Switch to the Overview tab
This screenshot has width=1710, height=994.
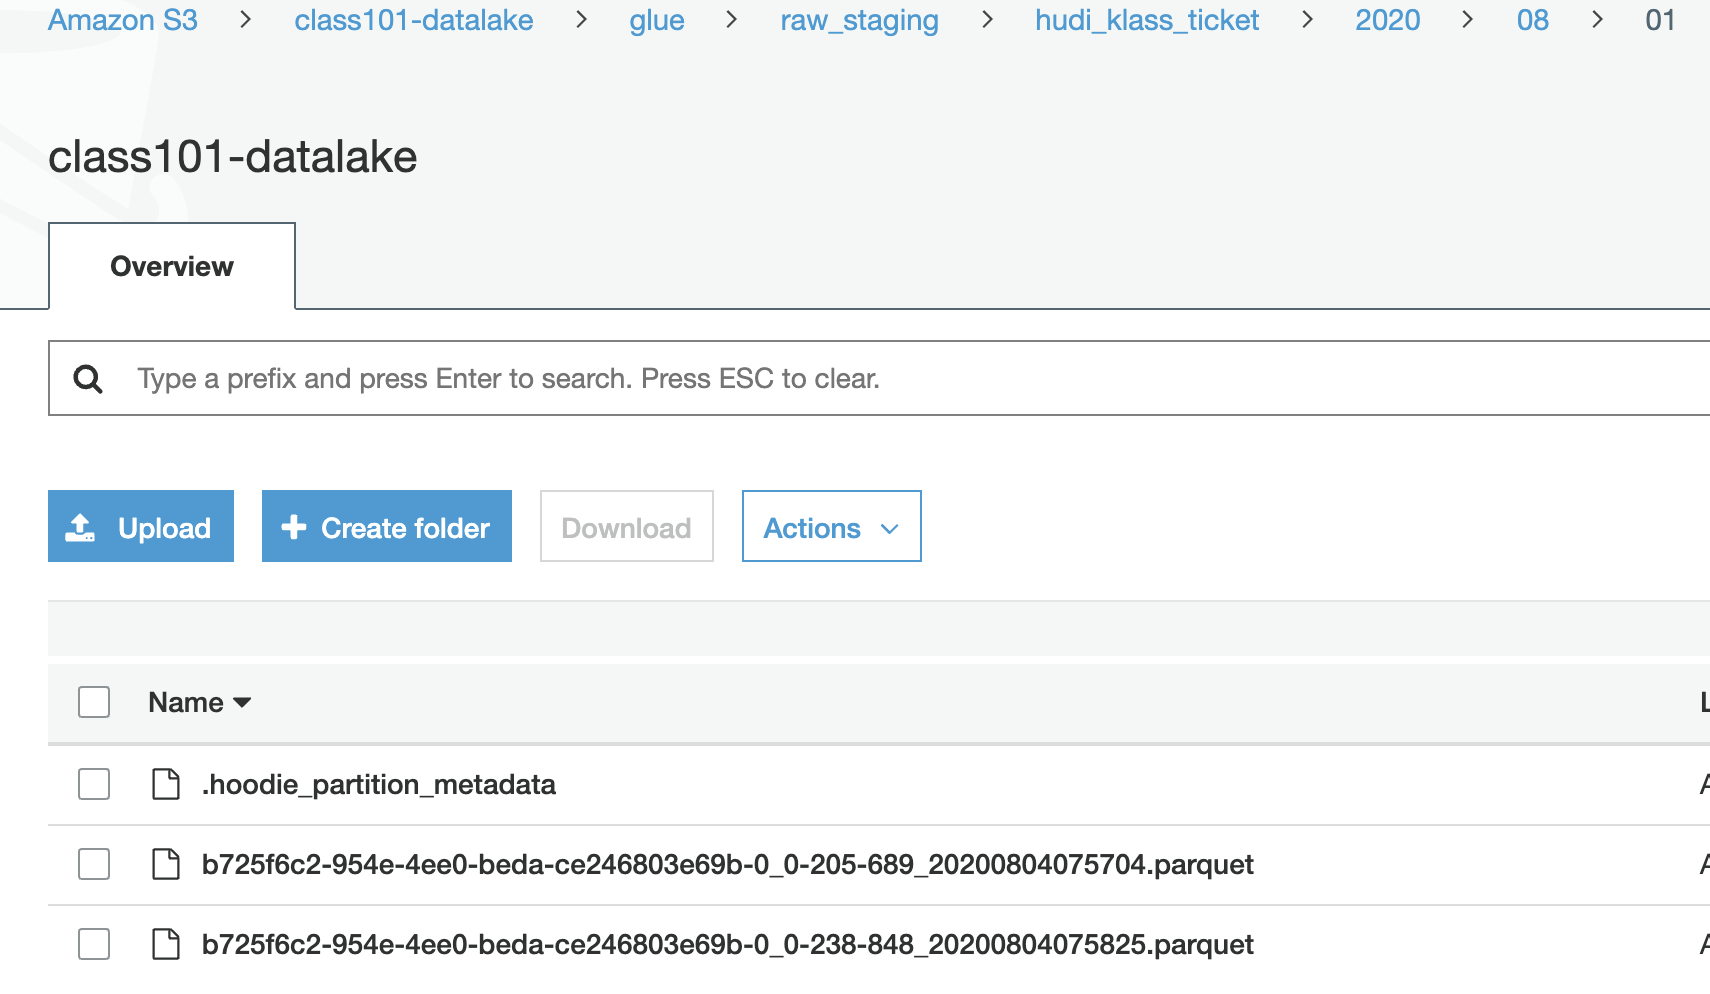[x=172, y=266]
